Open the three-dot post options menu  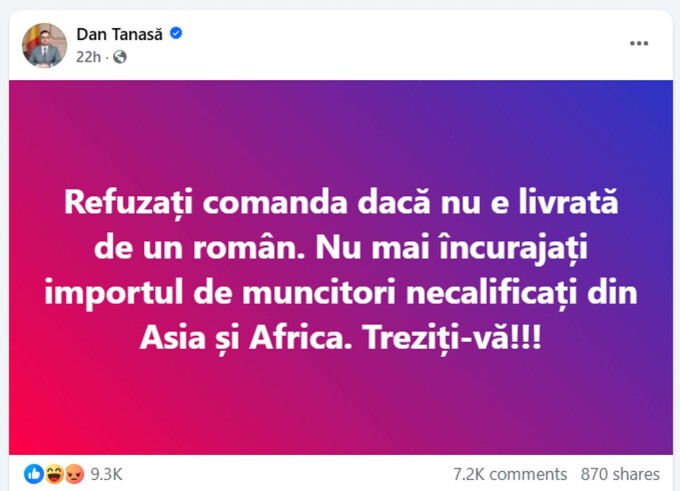(639, 45)
